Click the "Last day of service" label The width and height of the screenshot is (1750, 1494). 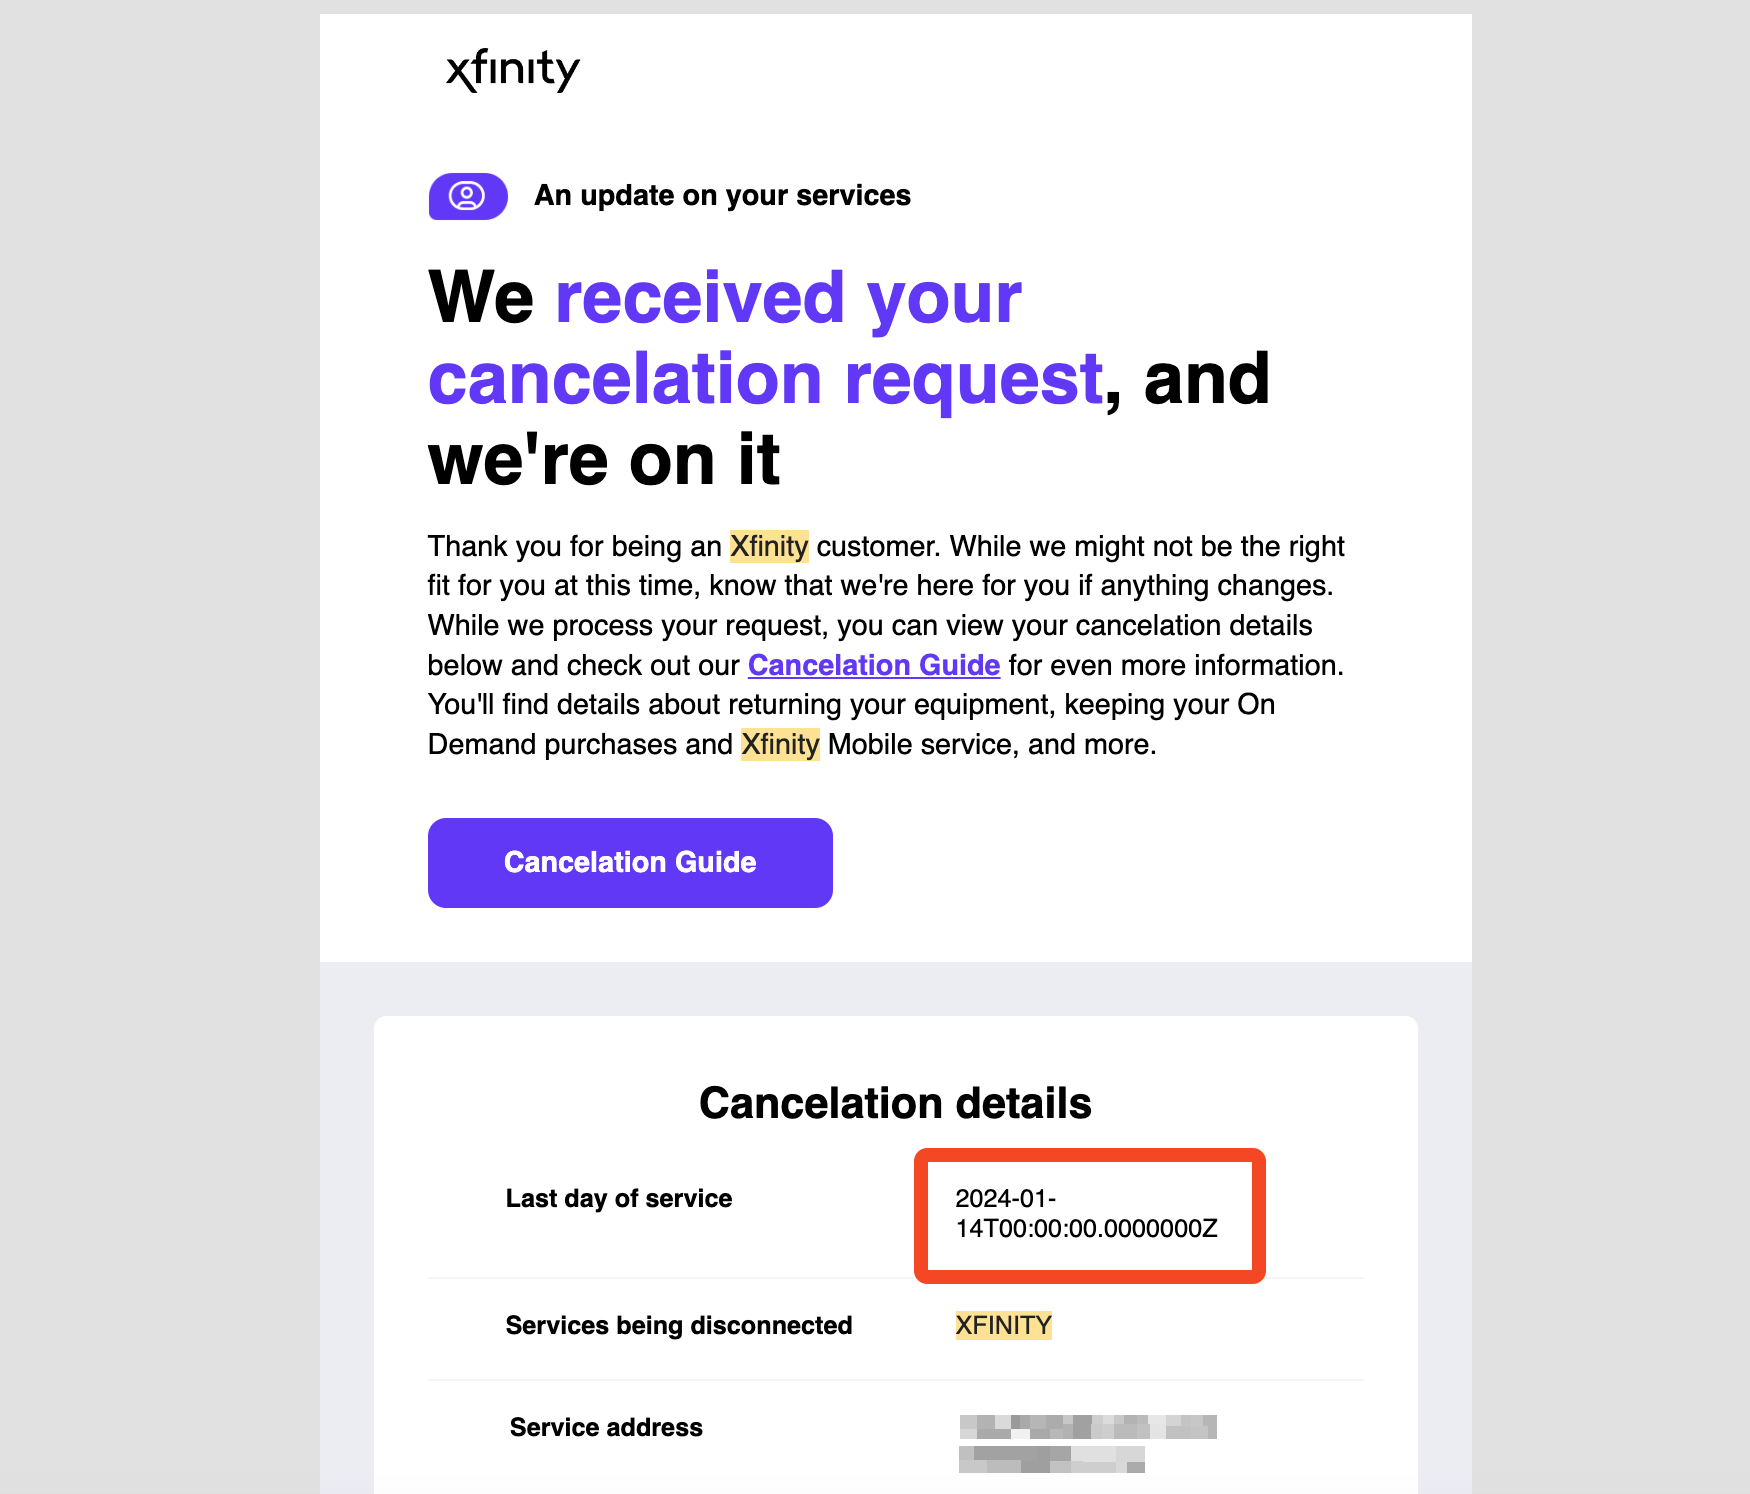[x=618, y=1198]
